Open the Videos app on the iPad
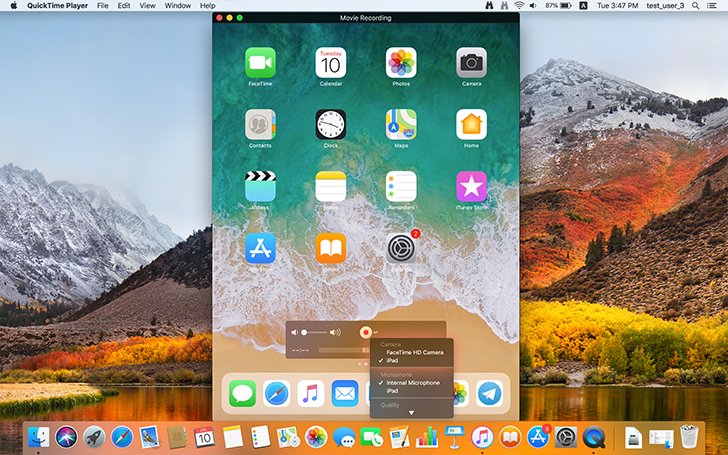This screenshot has height=455, width=728. coord(260,187)
